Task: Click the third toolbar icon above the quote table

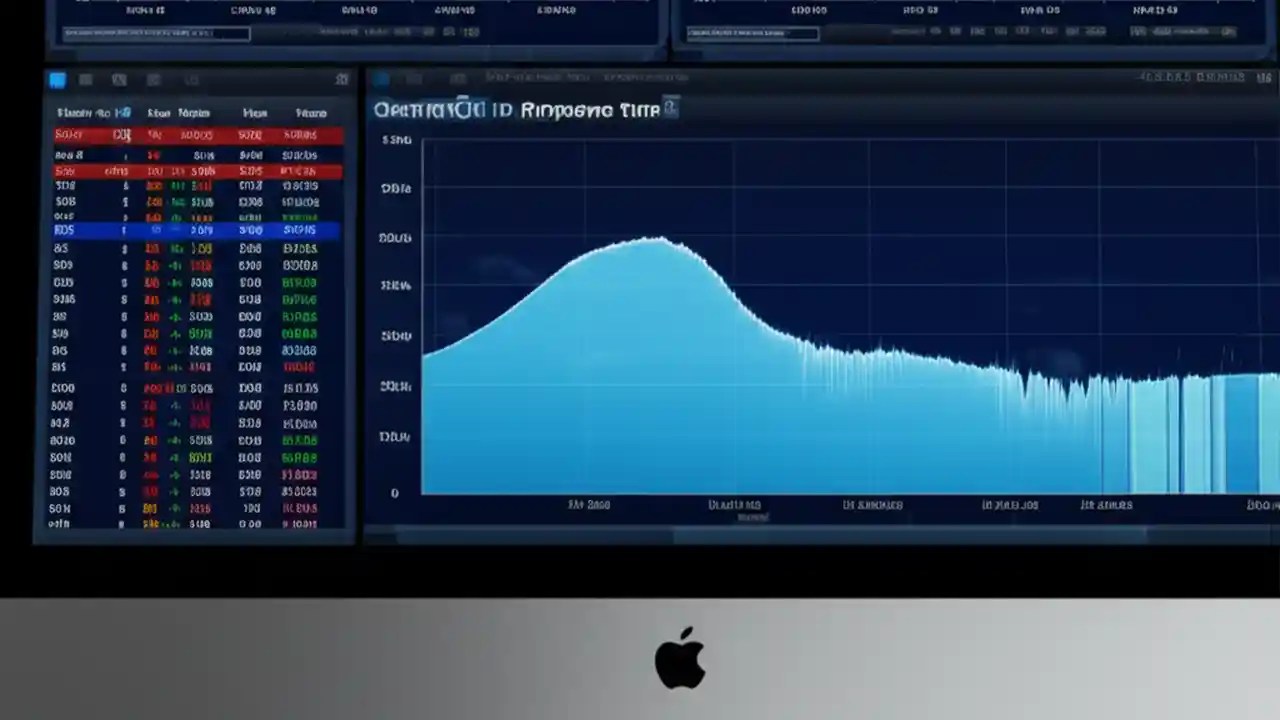Action: (x=120, y=80)
